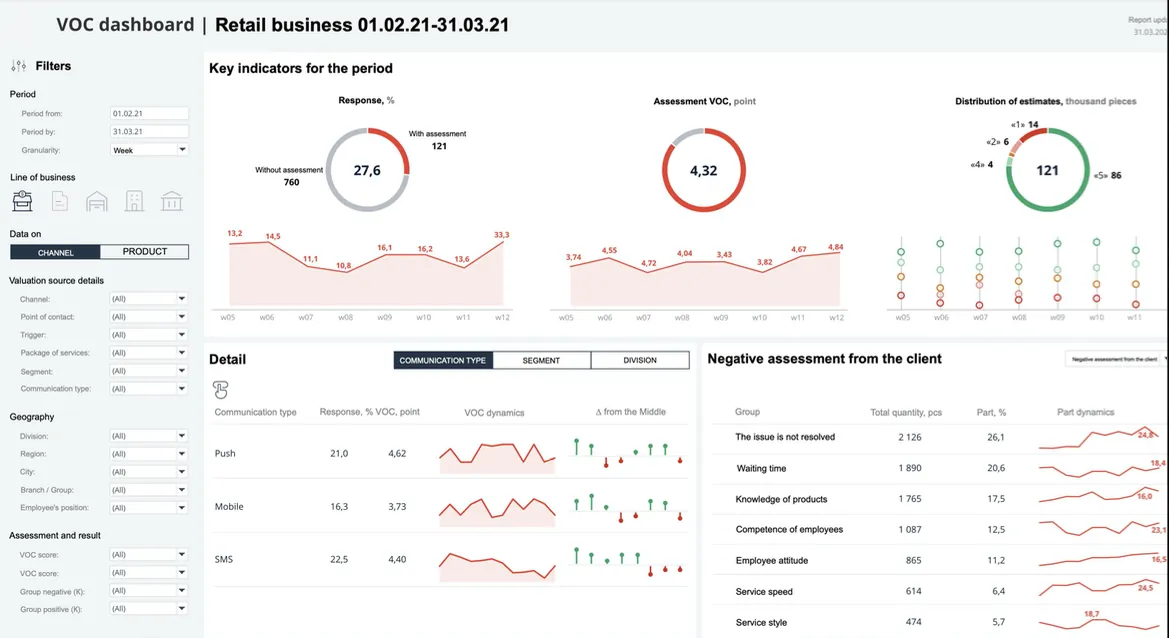Select the COMMUNICATION TYPE tab

point(443,360)
